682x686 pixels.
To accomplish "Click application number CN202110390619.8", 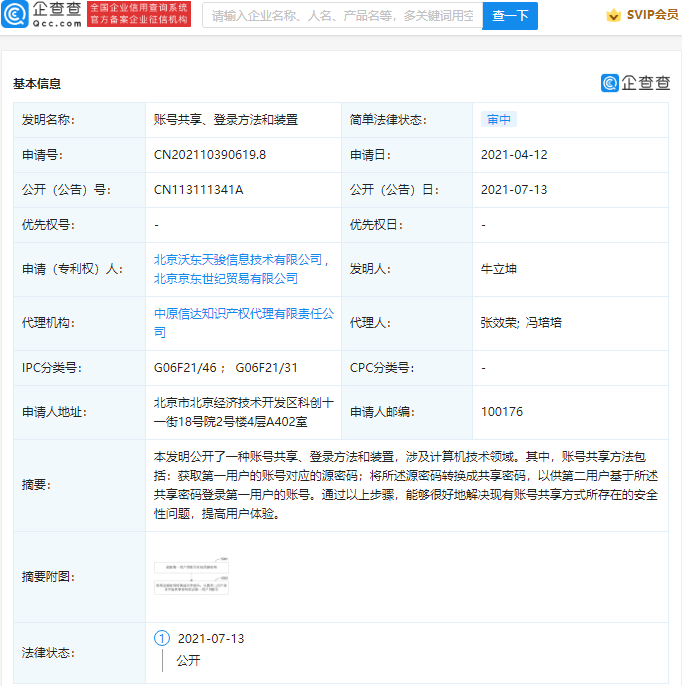I will [210, 155].
